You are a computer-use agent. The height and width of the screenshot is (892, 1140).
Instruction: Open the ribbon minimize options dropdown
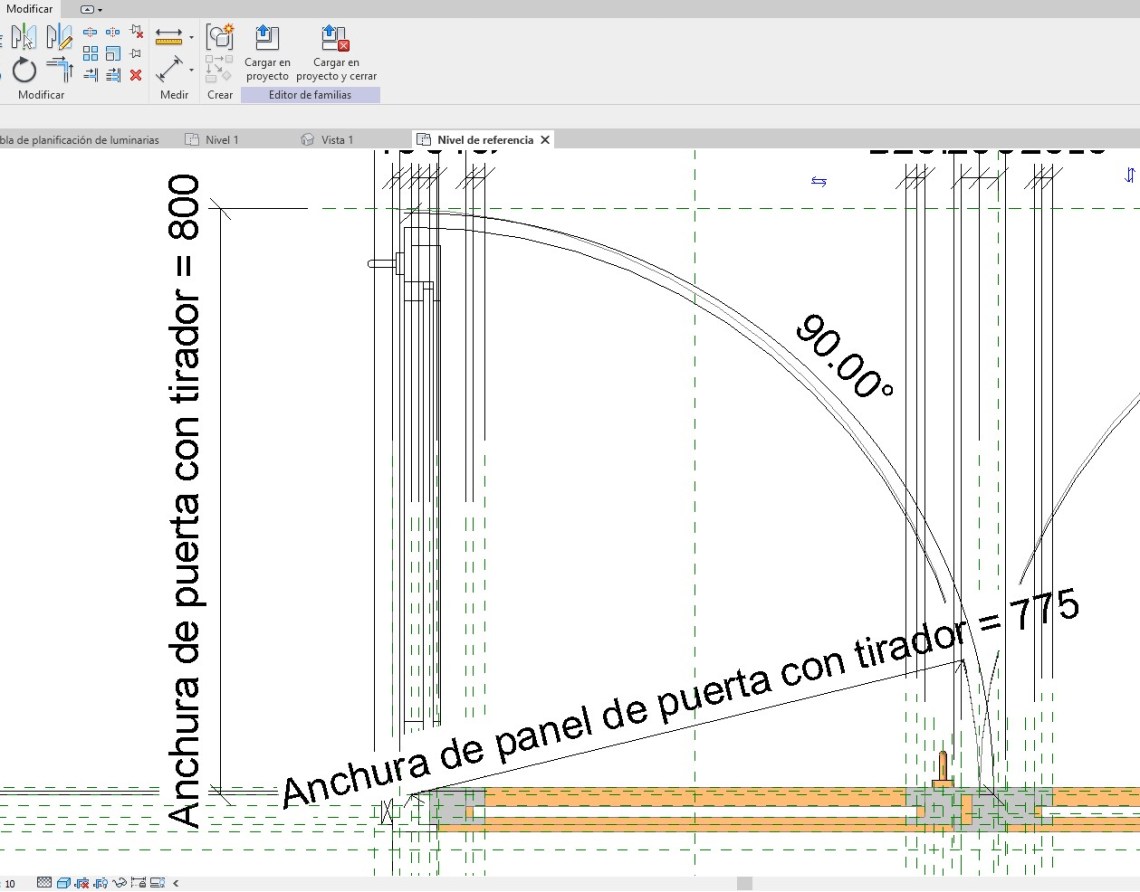pyautogui.click(x=92, y=8)
